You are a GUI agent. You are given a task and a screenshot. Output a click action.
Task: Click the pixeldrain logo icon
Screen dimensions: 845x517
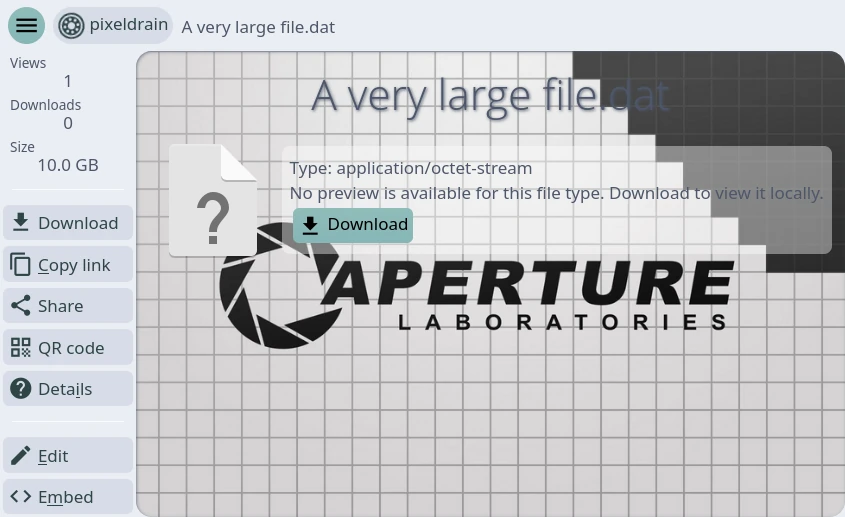tap(71, 26)
